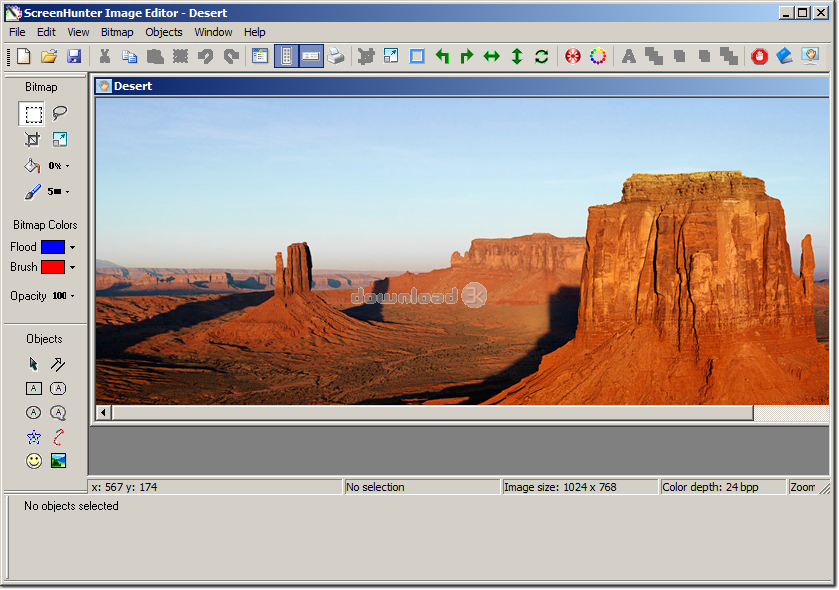
Task: Rotate the image with the rotate icon
Action: click(x=541, y=57)
